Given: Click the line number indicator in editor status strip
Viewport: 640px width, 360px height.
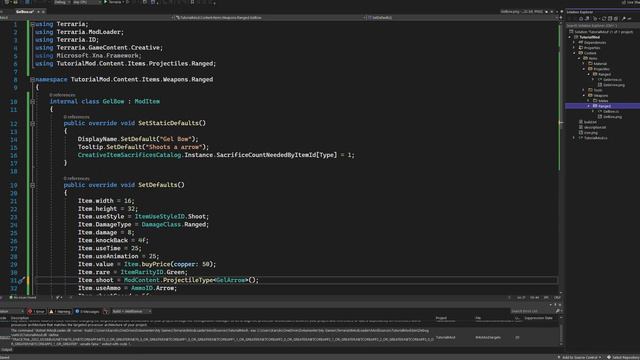Looking at the screenshot, I should pyautogui.click(x=521, y=298).
